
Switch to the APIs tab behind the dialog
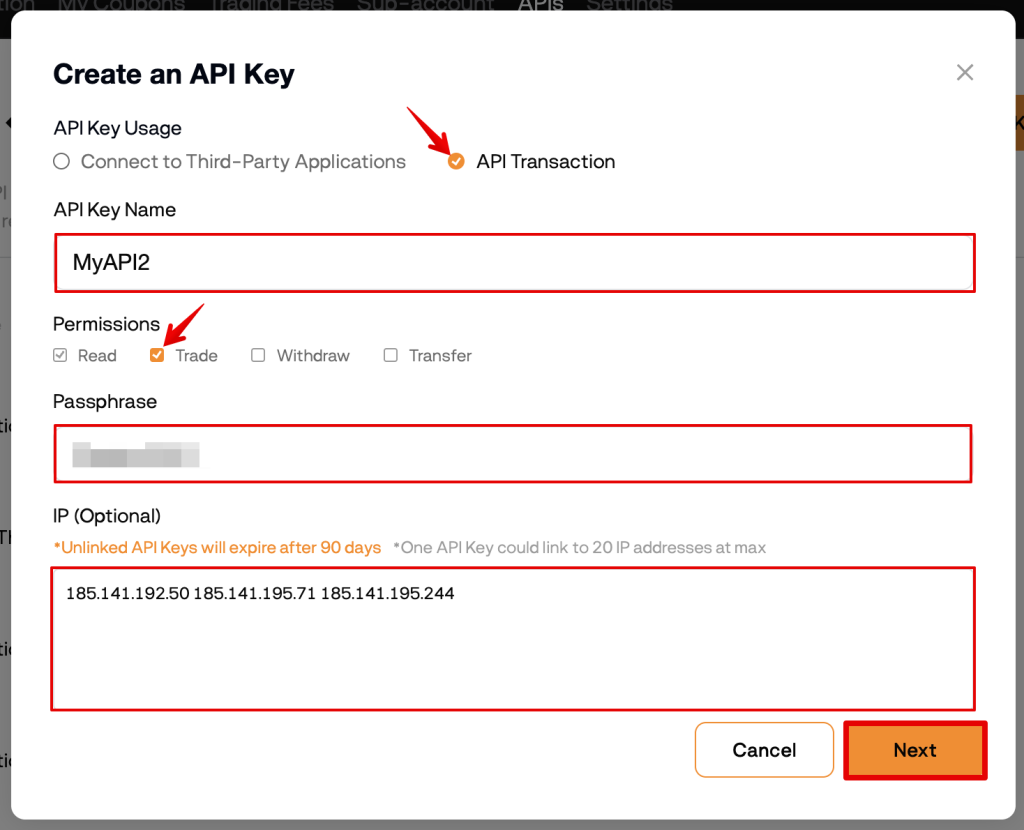tap(540, 5)
